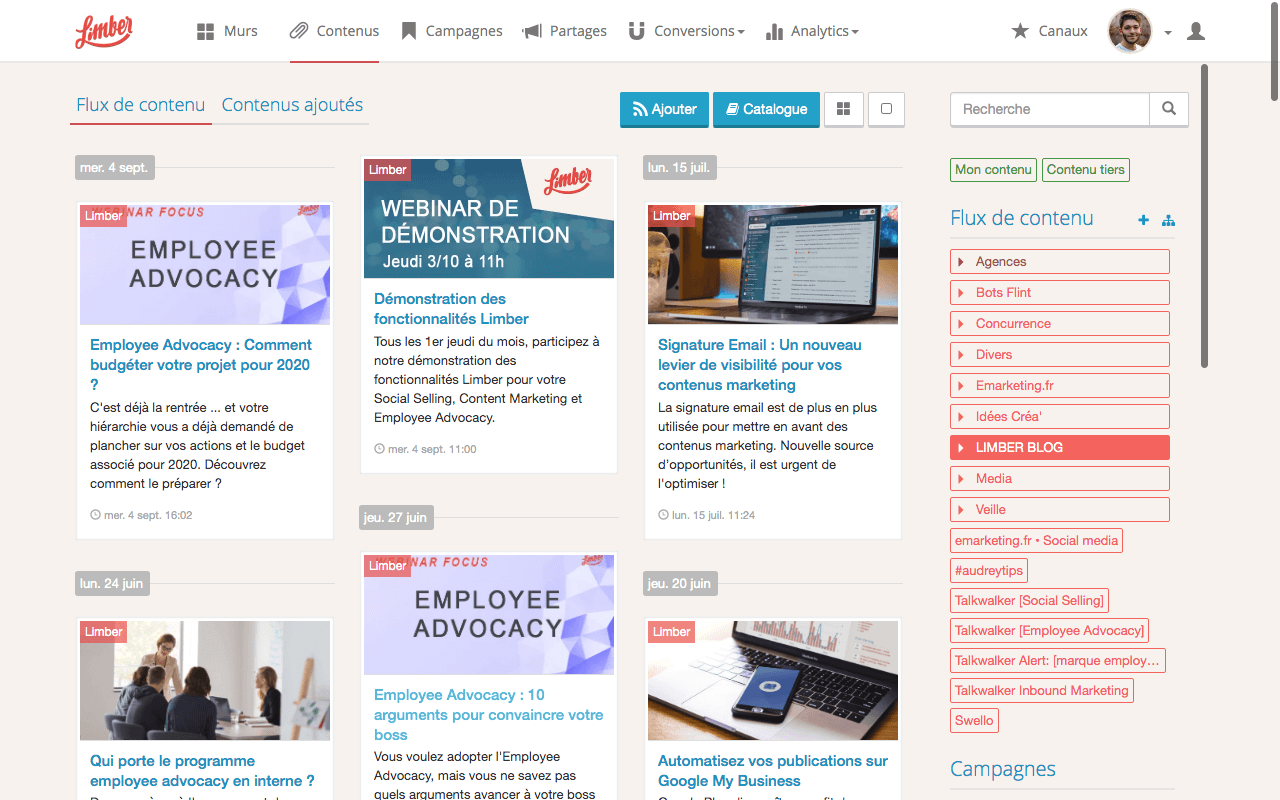Image resolution: width=1280 pixels, height=800 pixels.
Task: Switch to single column view
Action: coord(886,109)
